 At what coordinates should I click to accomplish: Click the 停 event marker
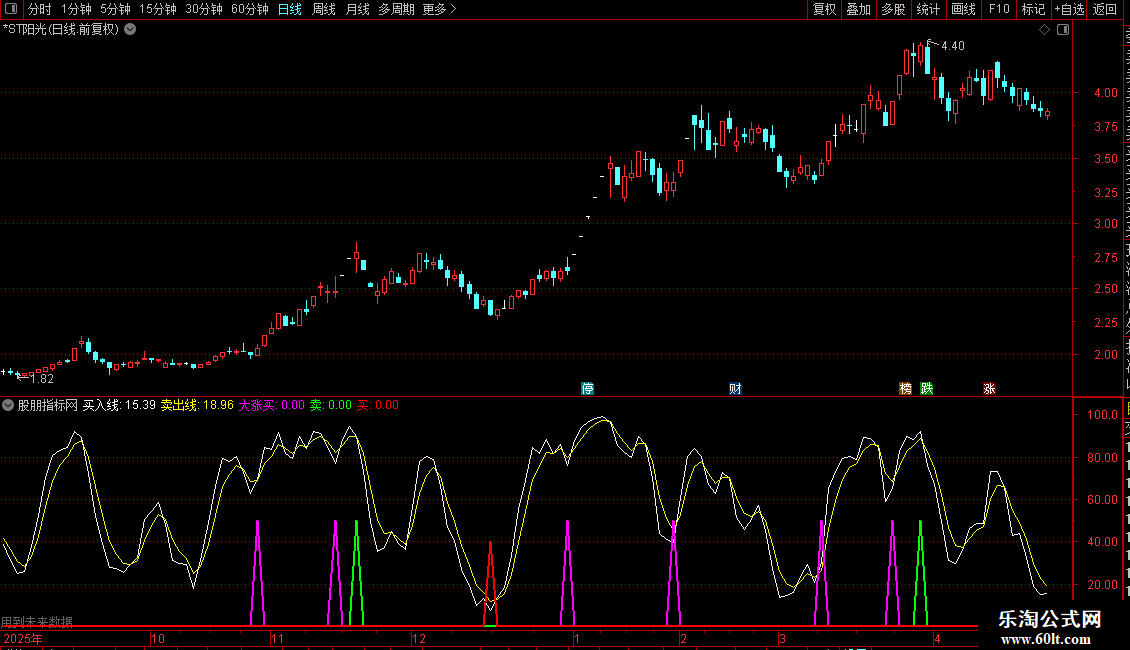tap(587, 388)
